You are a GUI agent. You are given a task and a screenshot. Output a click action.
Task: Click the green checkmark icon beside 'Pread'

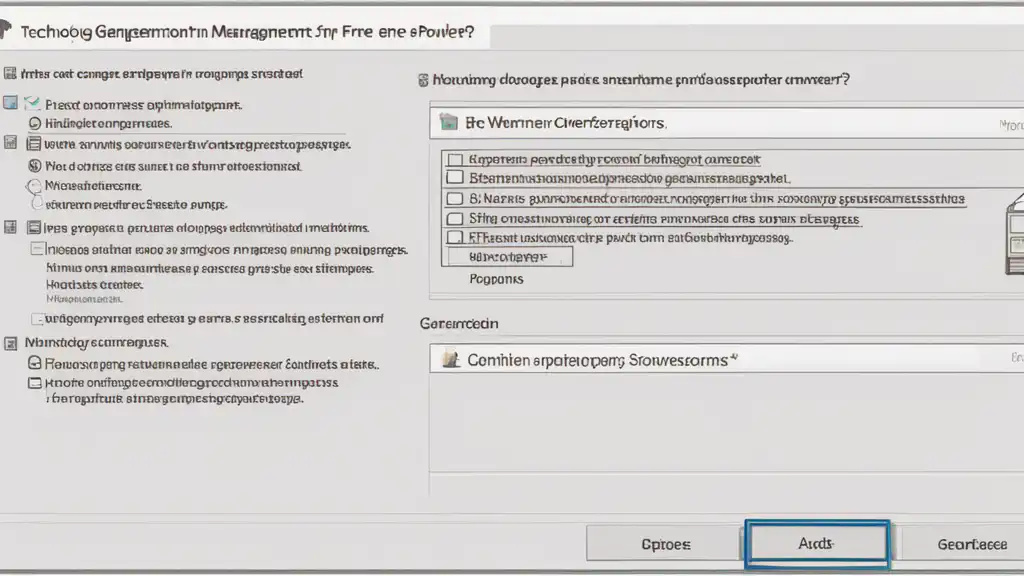(32, 103)
